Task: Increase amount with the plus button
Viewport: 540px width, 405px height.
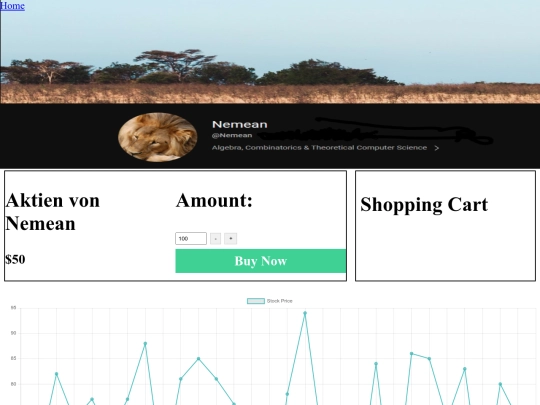Action: tap(231, 239)
